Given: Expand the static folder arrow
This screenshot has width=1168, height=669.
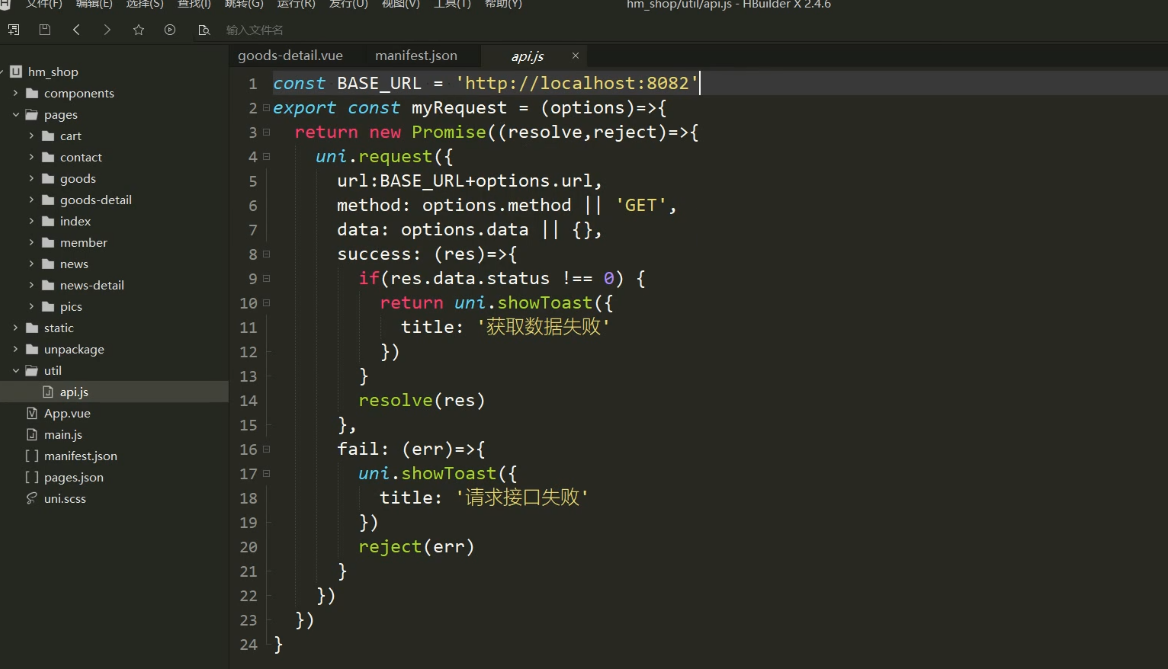Looking at the screenshot, I should click(x=16, y=328).
